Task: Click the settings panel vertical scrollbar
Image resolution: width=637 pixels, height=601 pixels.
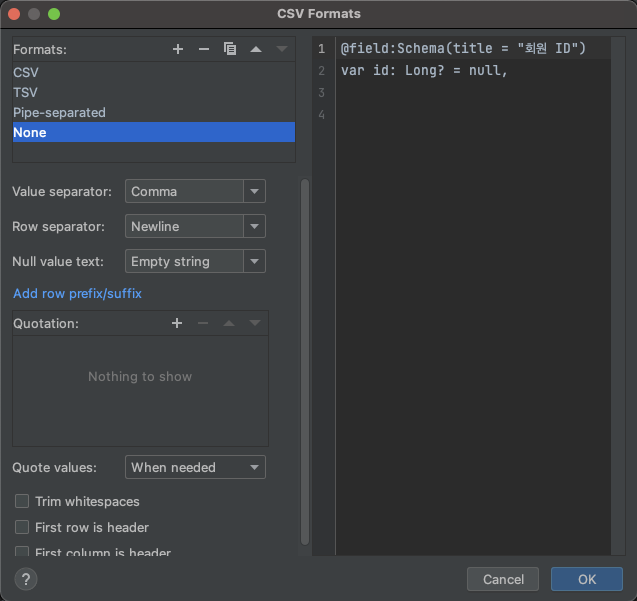Action: click(305, 362)
